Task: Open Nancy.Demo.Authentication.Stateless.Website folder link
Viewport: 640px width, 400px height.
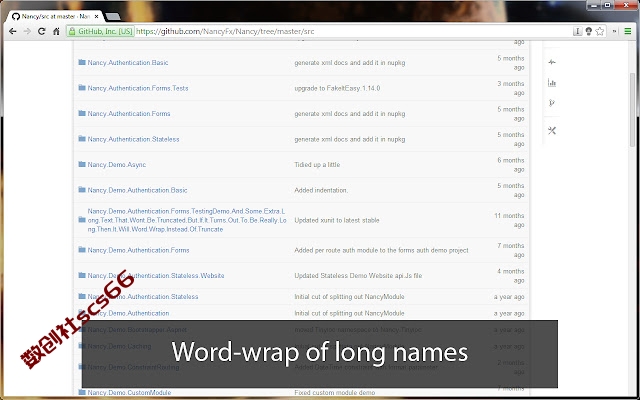Action: coord(156,276)
